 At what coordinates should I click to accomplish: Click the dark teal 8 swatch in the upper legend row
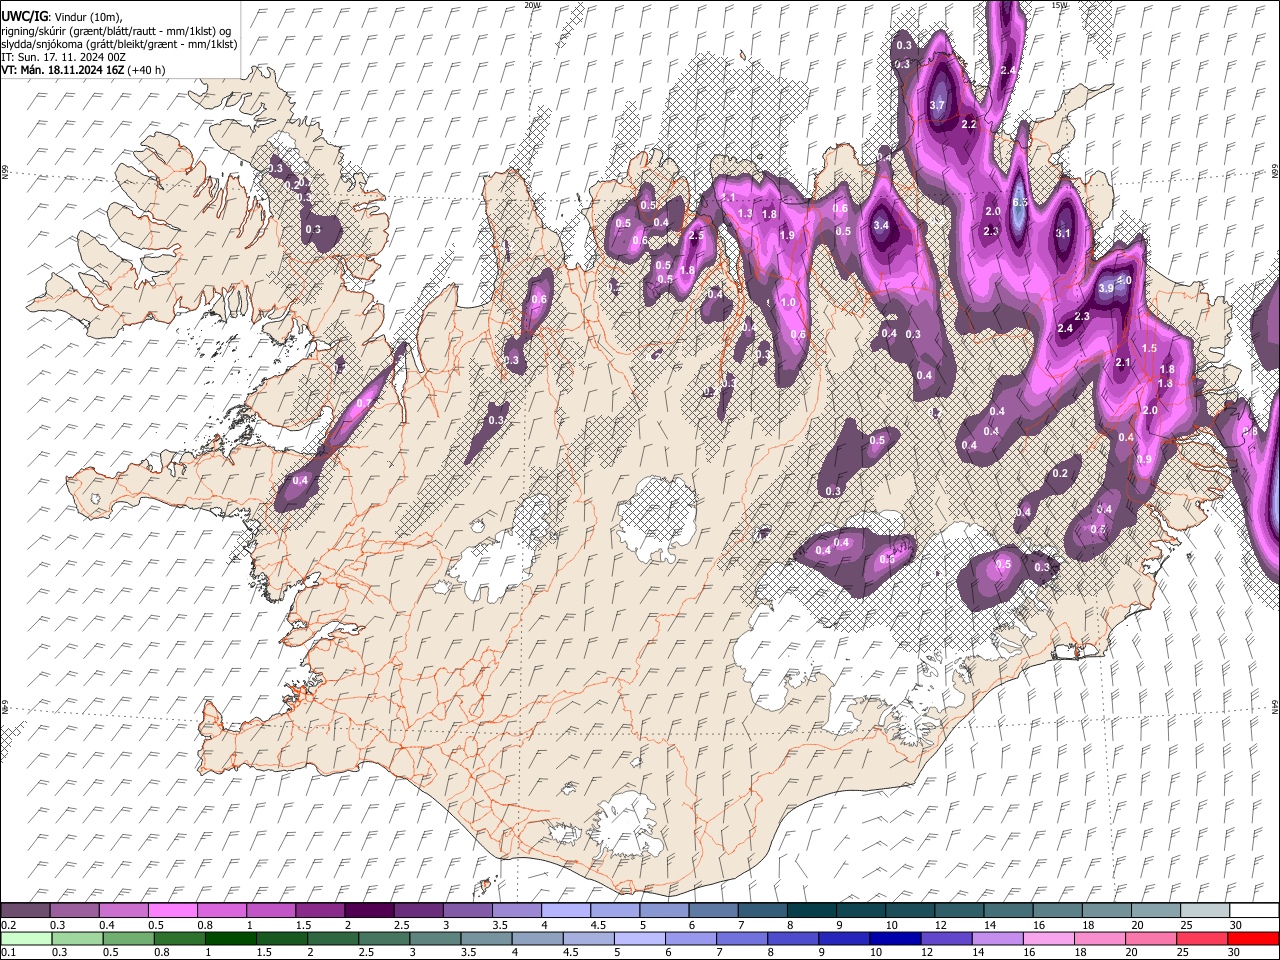click(812, 910)
